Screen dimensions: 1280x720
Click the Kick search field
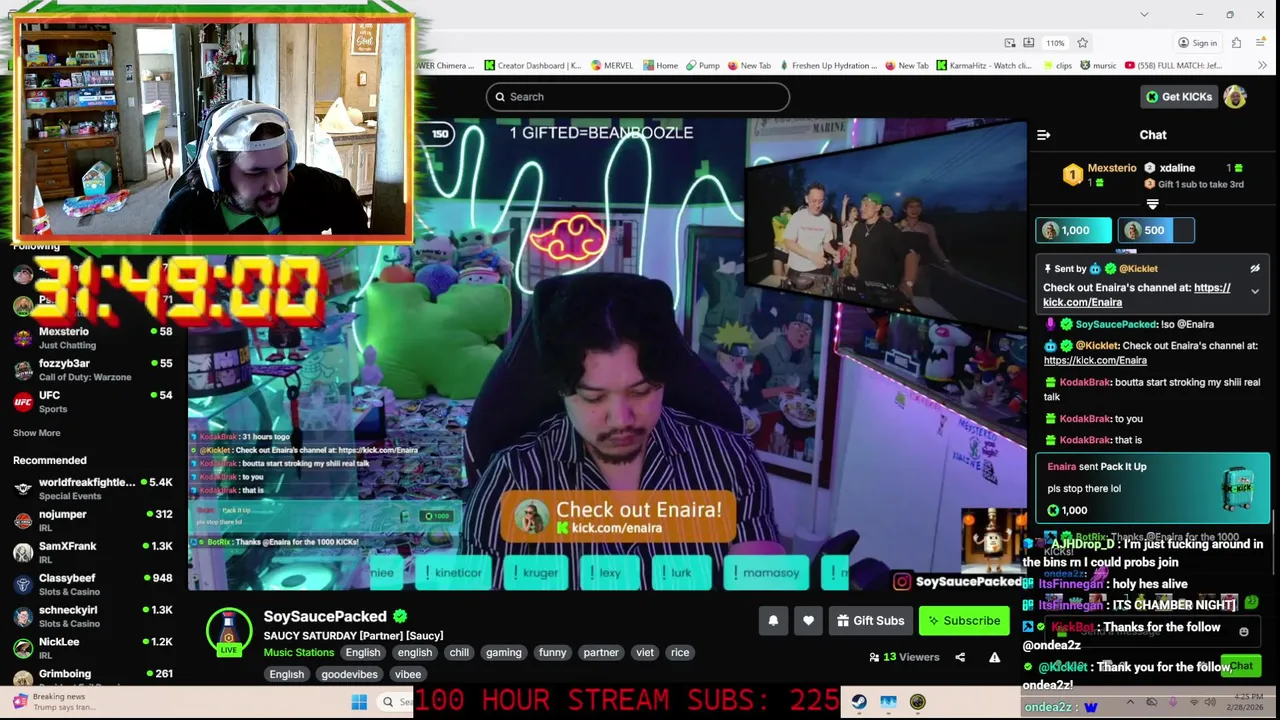[638, 97]
